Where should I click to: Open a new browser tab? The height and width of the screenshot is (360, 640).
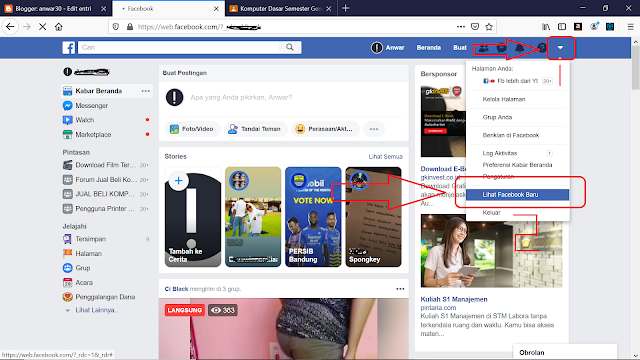(346, 8)
